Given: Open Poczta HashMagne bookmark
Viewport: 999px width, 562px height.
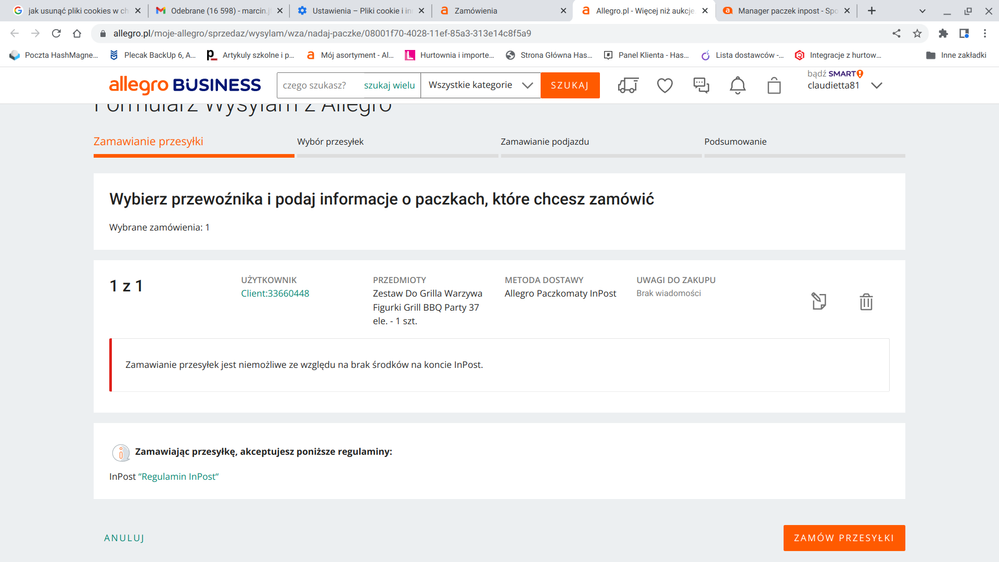Looking at the screenshot, I should pos(54,55).
